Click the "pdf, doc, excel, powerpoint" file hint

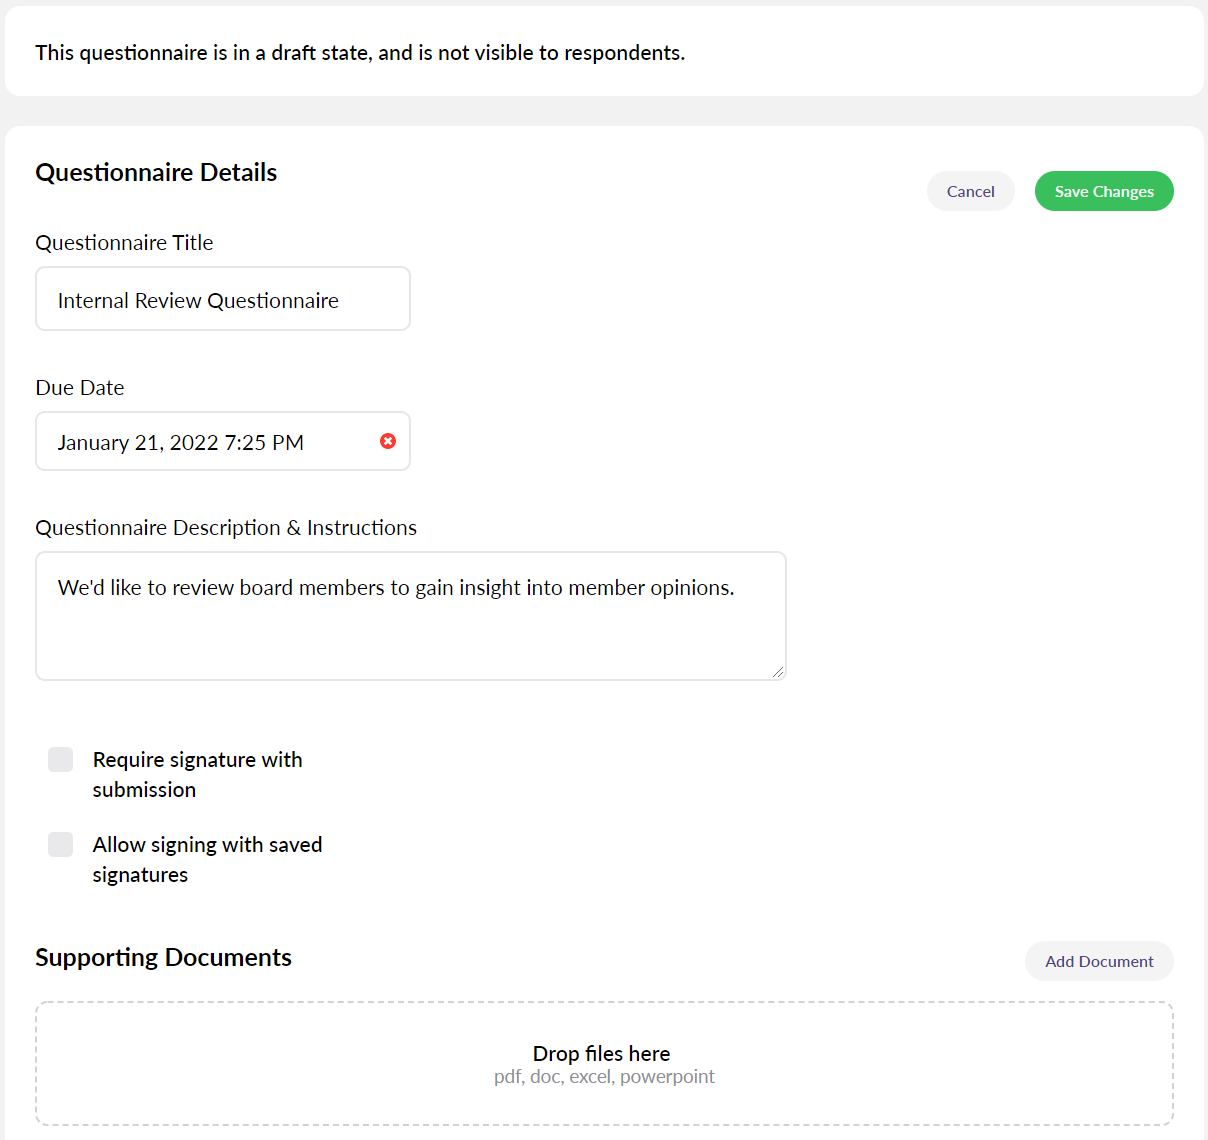click(604, 1077)
